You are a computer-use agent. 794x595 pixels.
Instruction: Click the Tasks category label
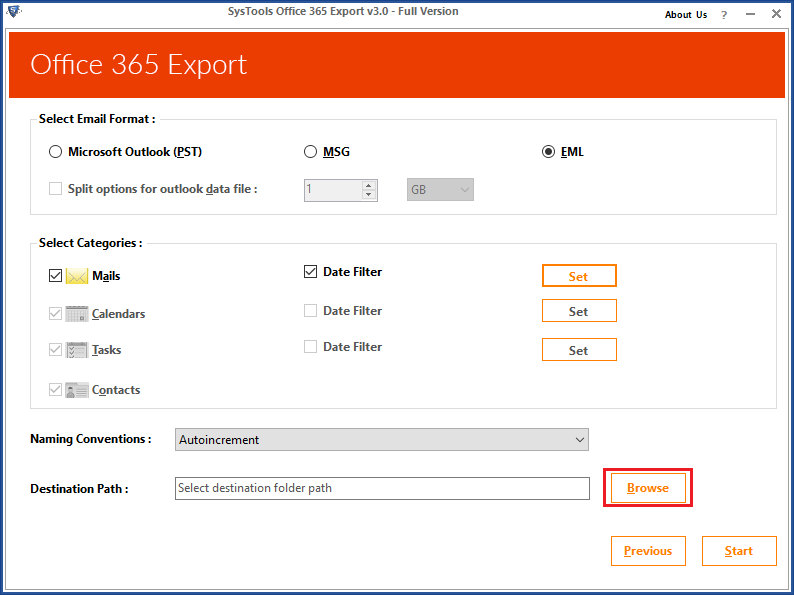[106, 350]
